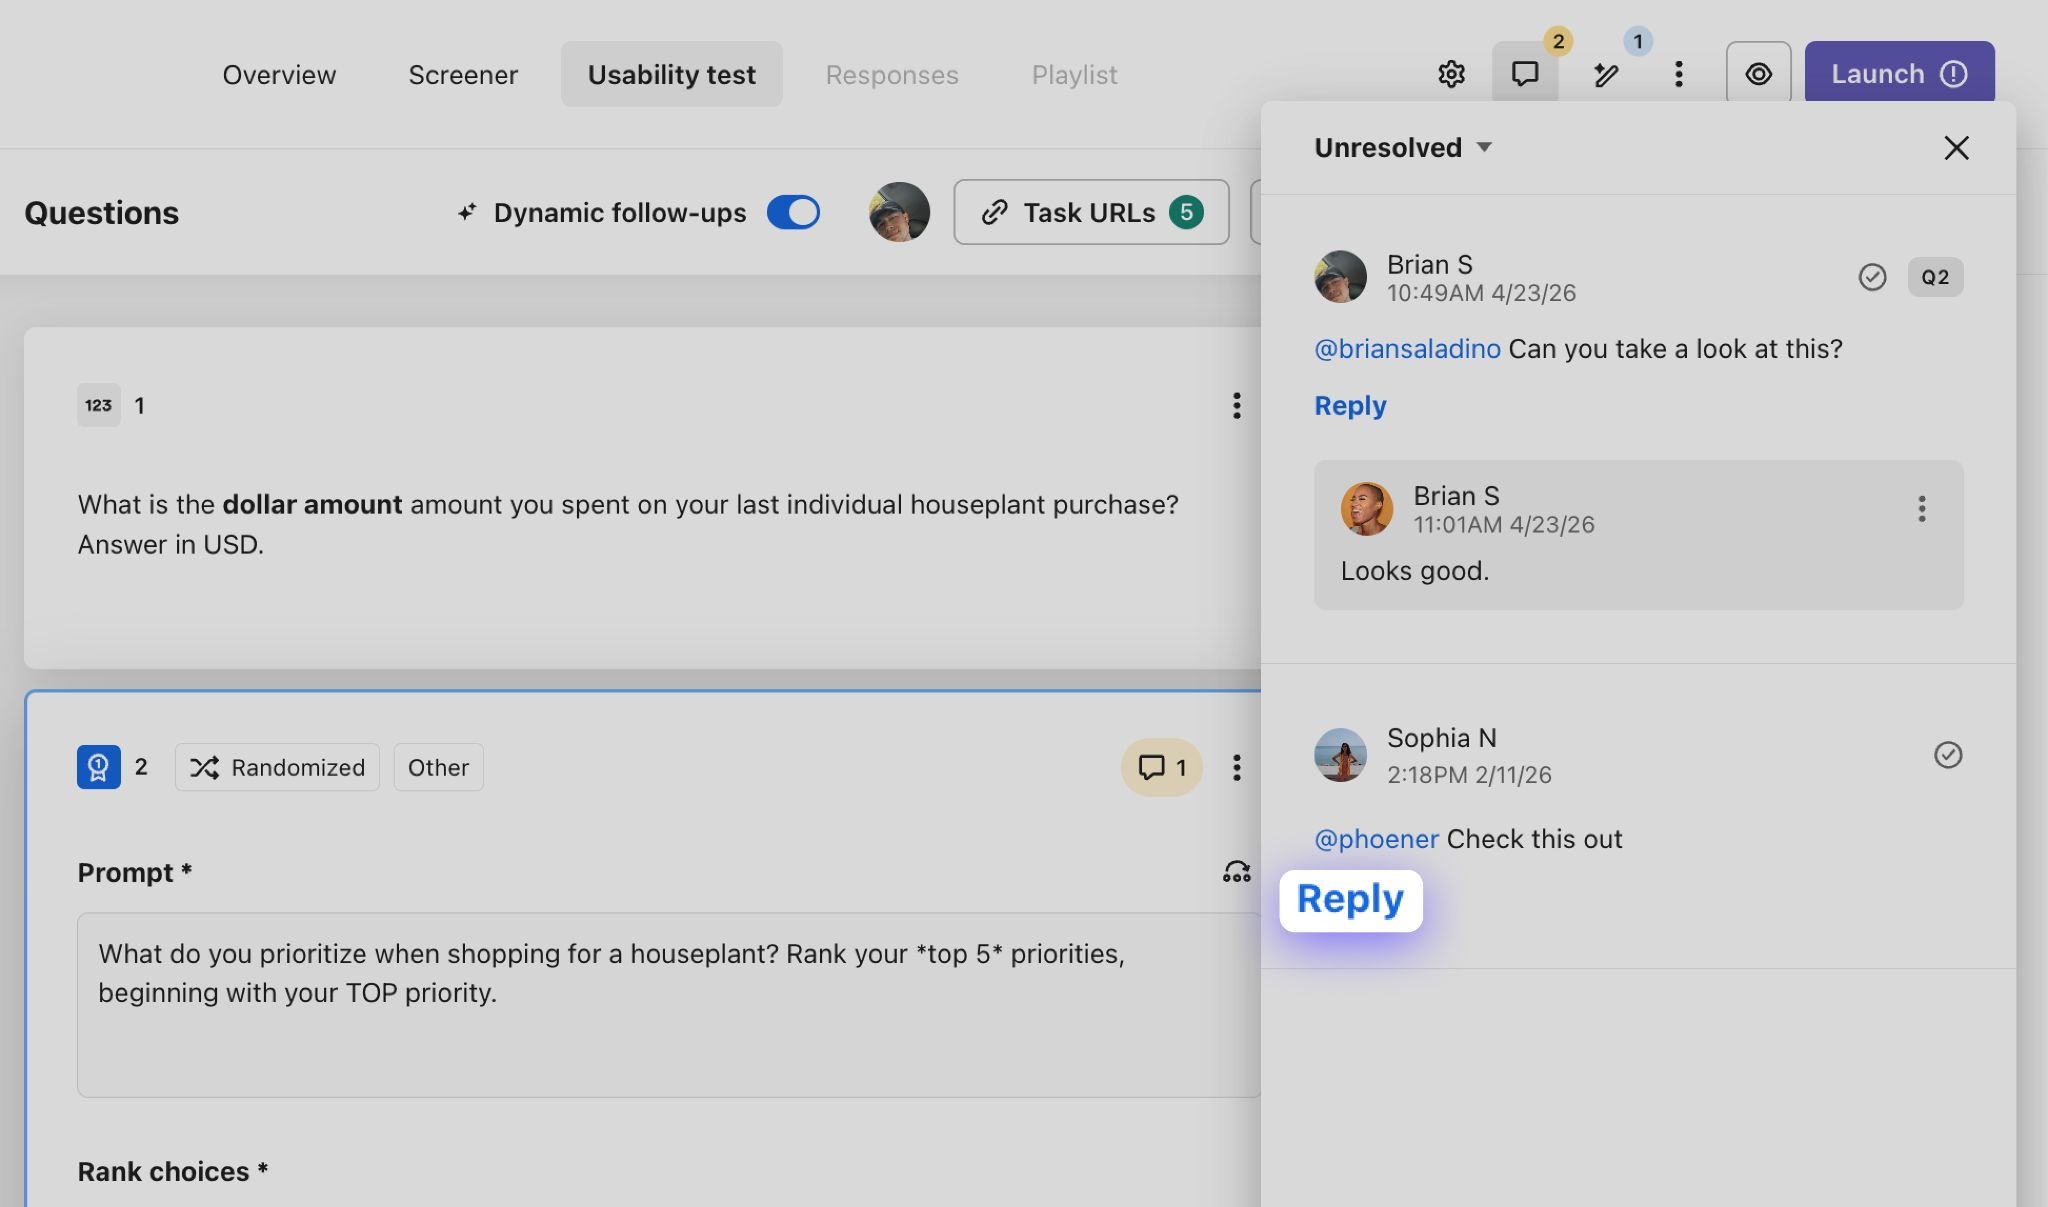
Task: Open Task URLs button
Action: tap(1090, 212)
